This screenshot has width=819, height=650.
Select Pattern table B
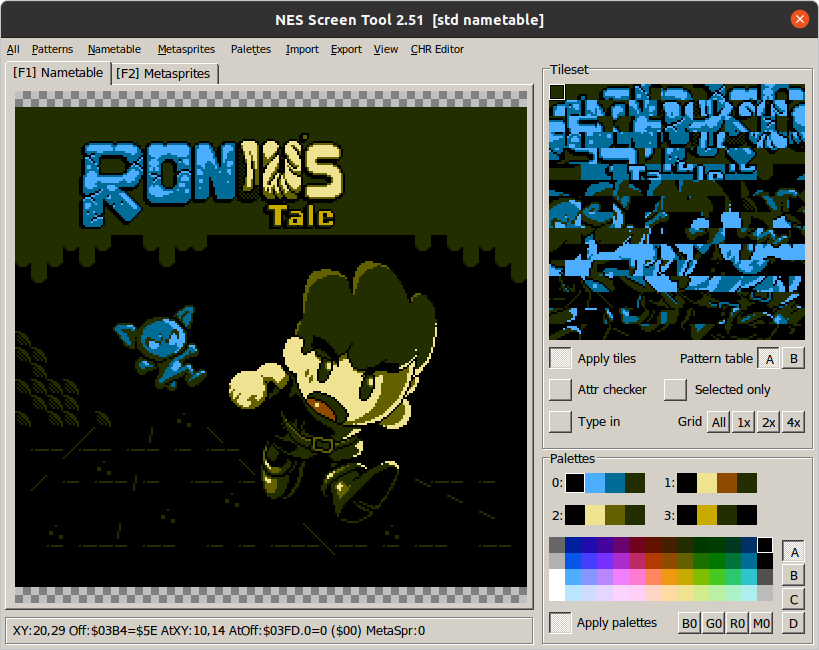tap(793, 359)
